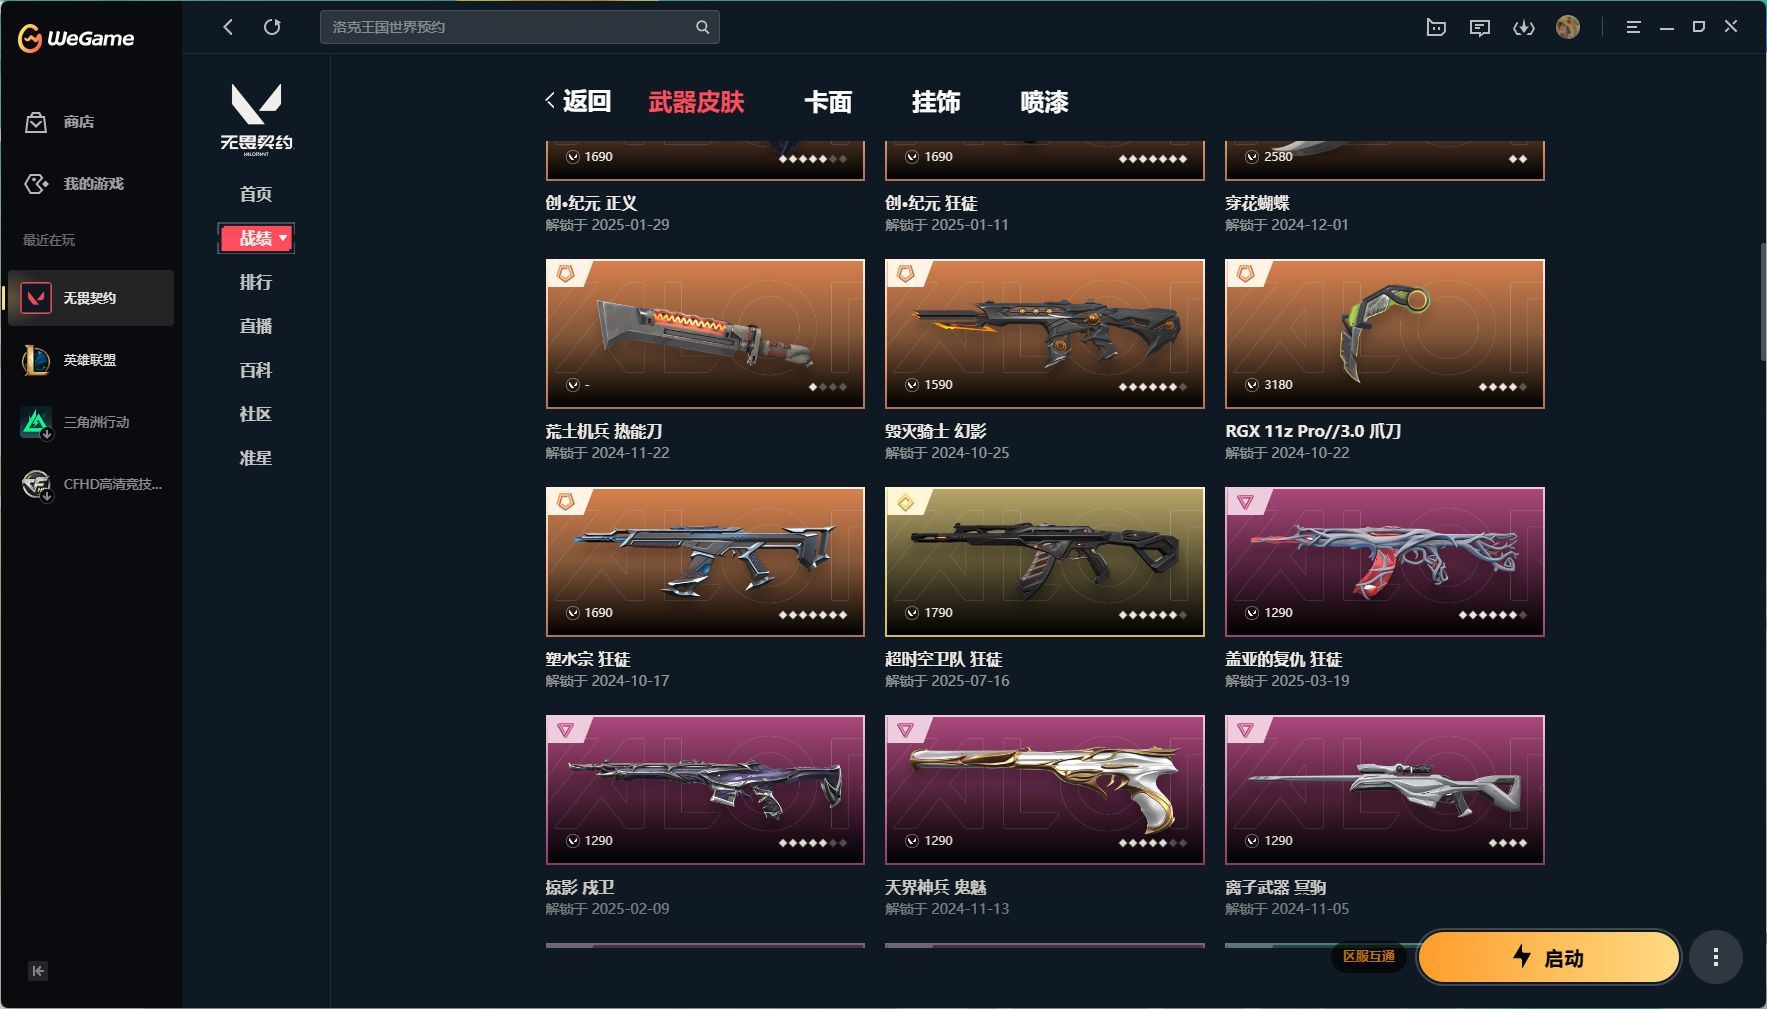Switch to the 卡面 tab
Screen dimensions: 1767x1009
(828, 102)
